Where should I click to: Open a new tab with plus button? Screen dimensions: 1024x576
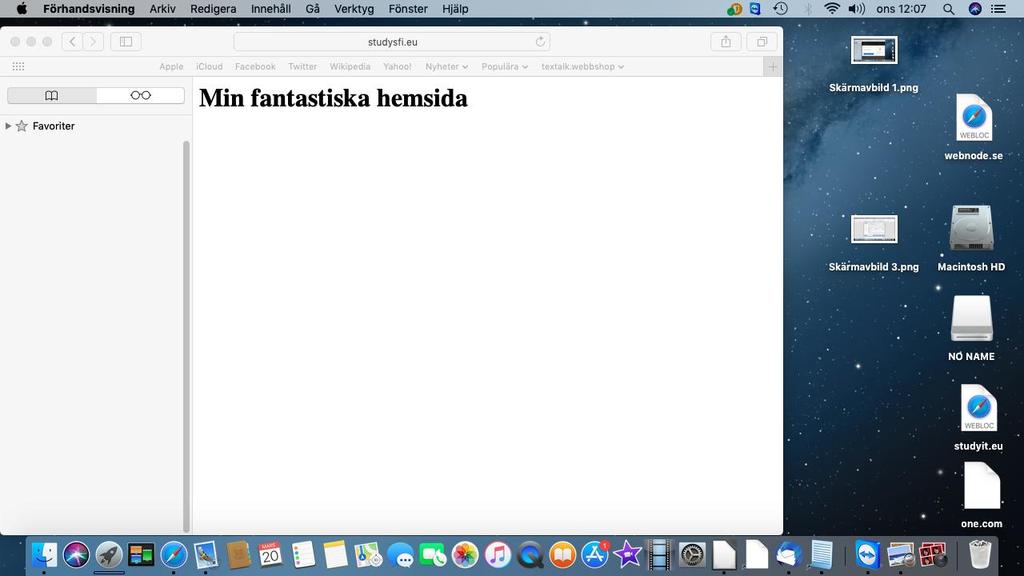773,67
